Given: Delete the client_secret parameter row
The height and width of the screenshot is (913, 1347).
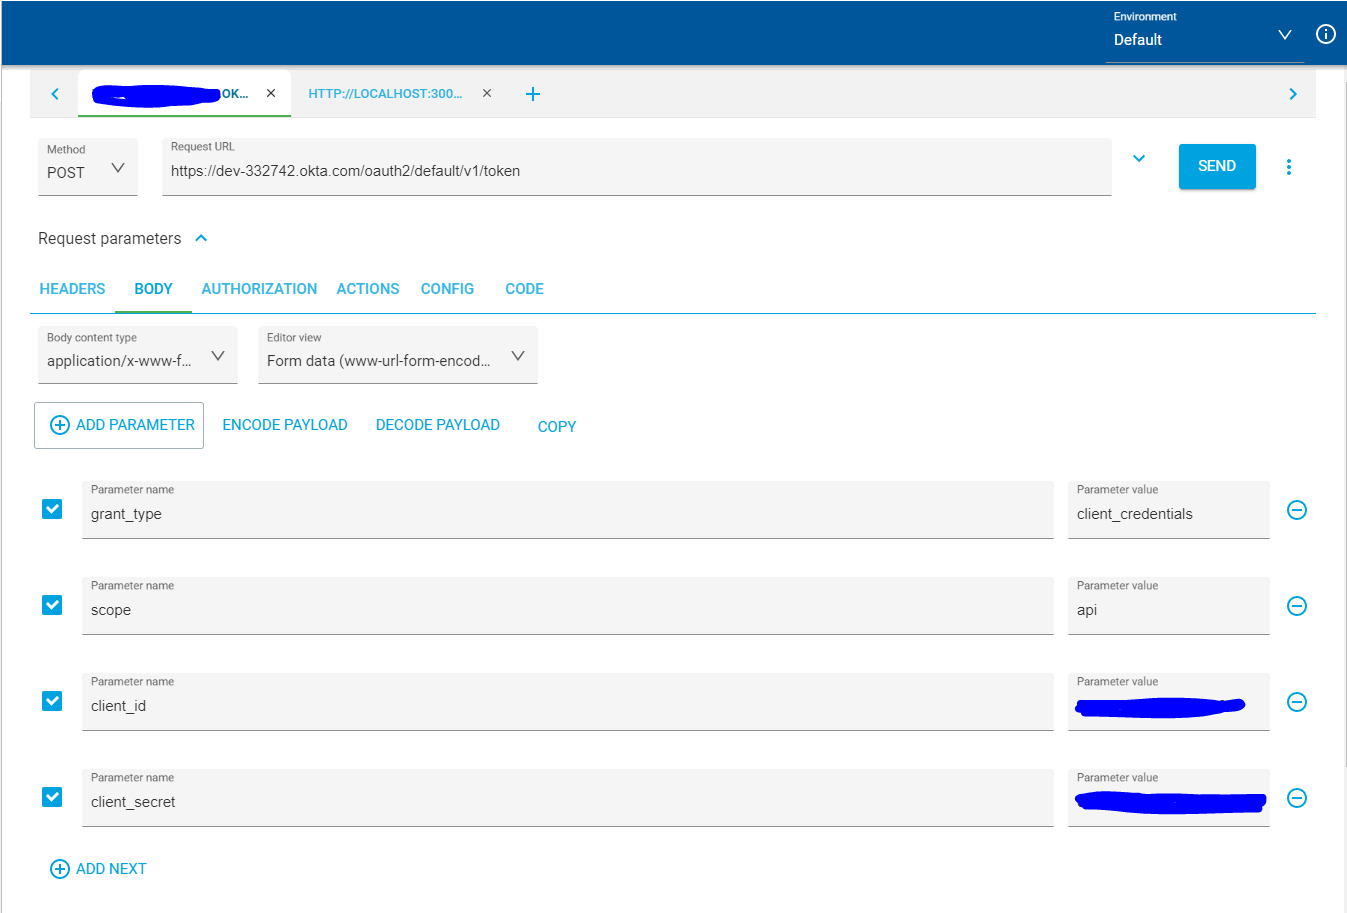Looking at the screenshot, I should [x=1296, y=798].
